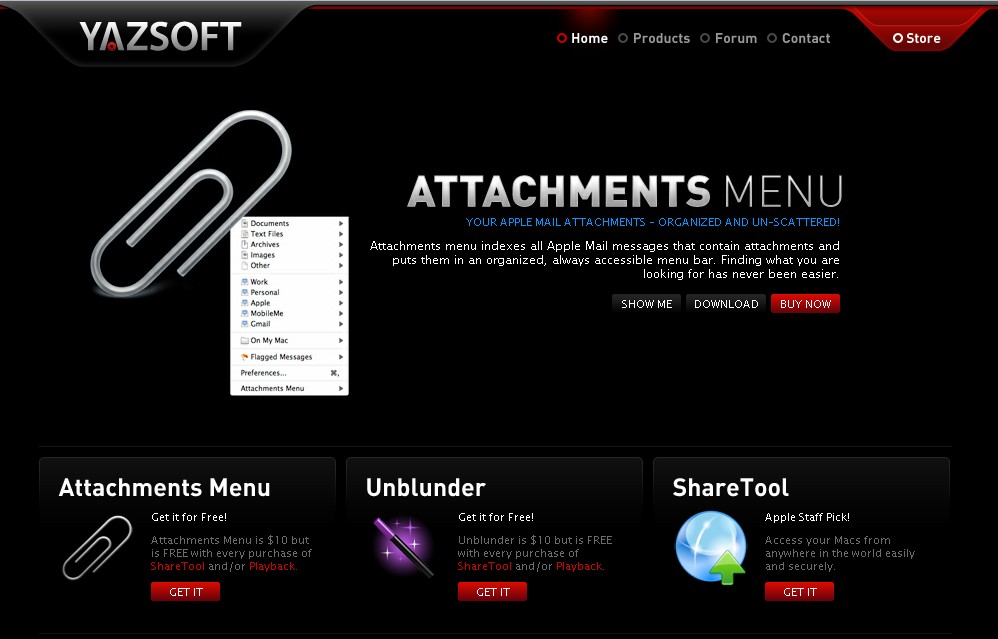Image resolution: width=998 pixels, height=639 pixels.
Task: Click the Documents icon in the menu preview
Action: click(244, 223)
